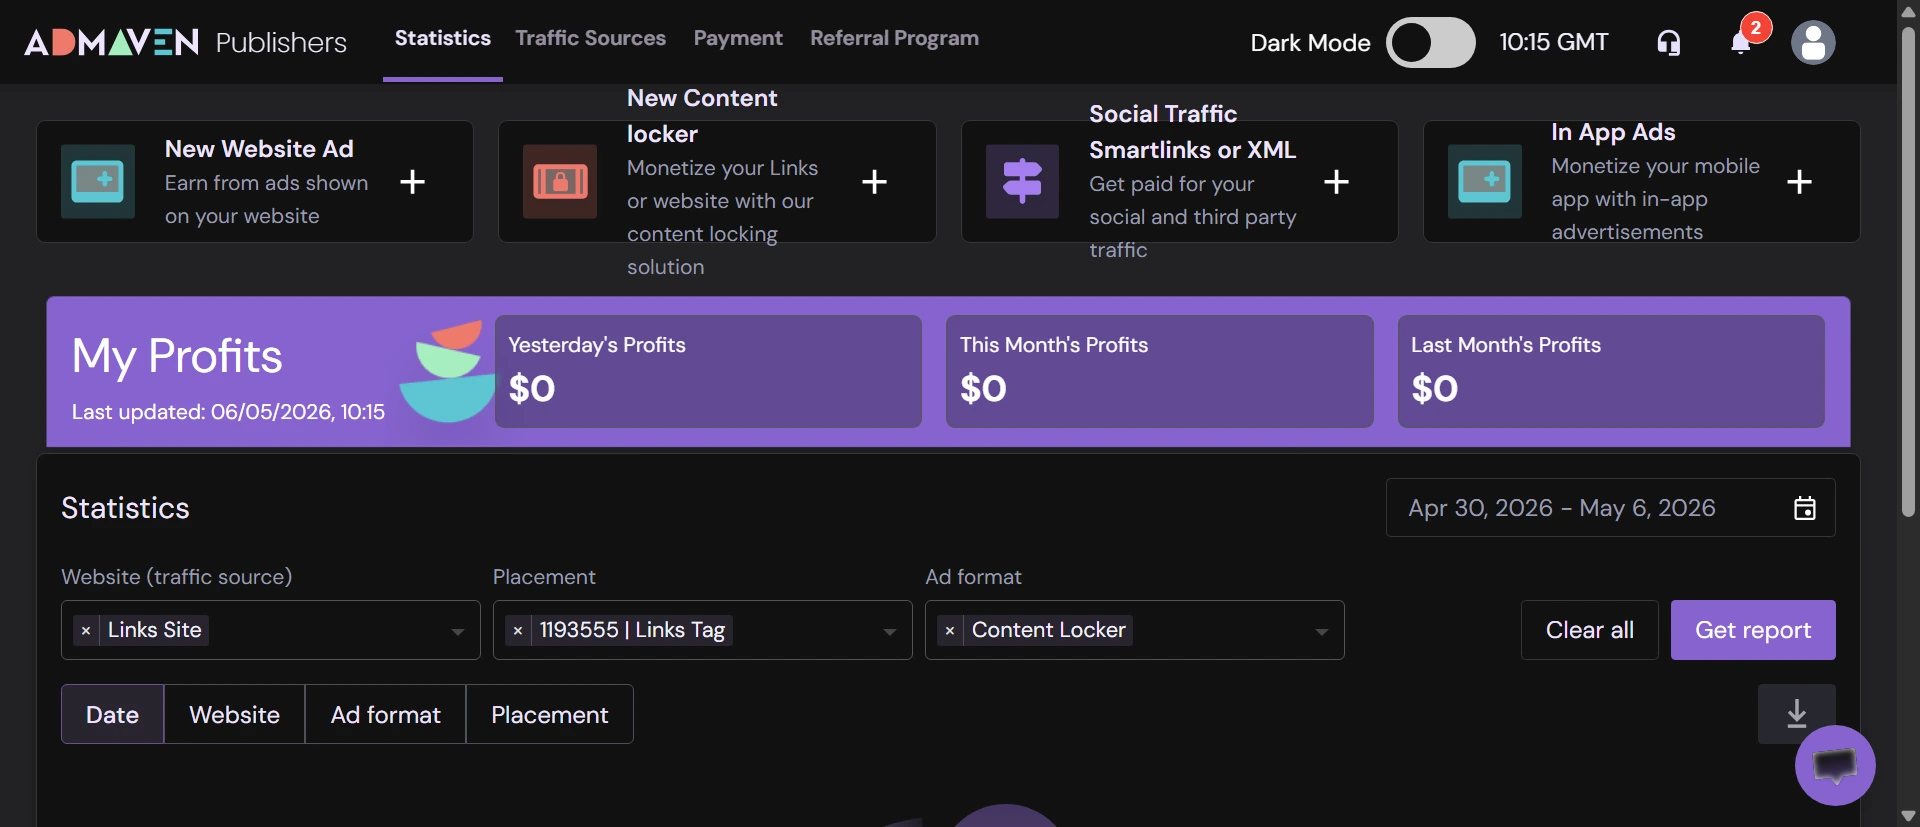Expand the Placement dropdown arrow

890,631
